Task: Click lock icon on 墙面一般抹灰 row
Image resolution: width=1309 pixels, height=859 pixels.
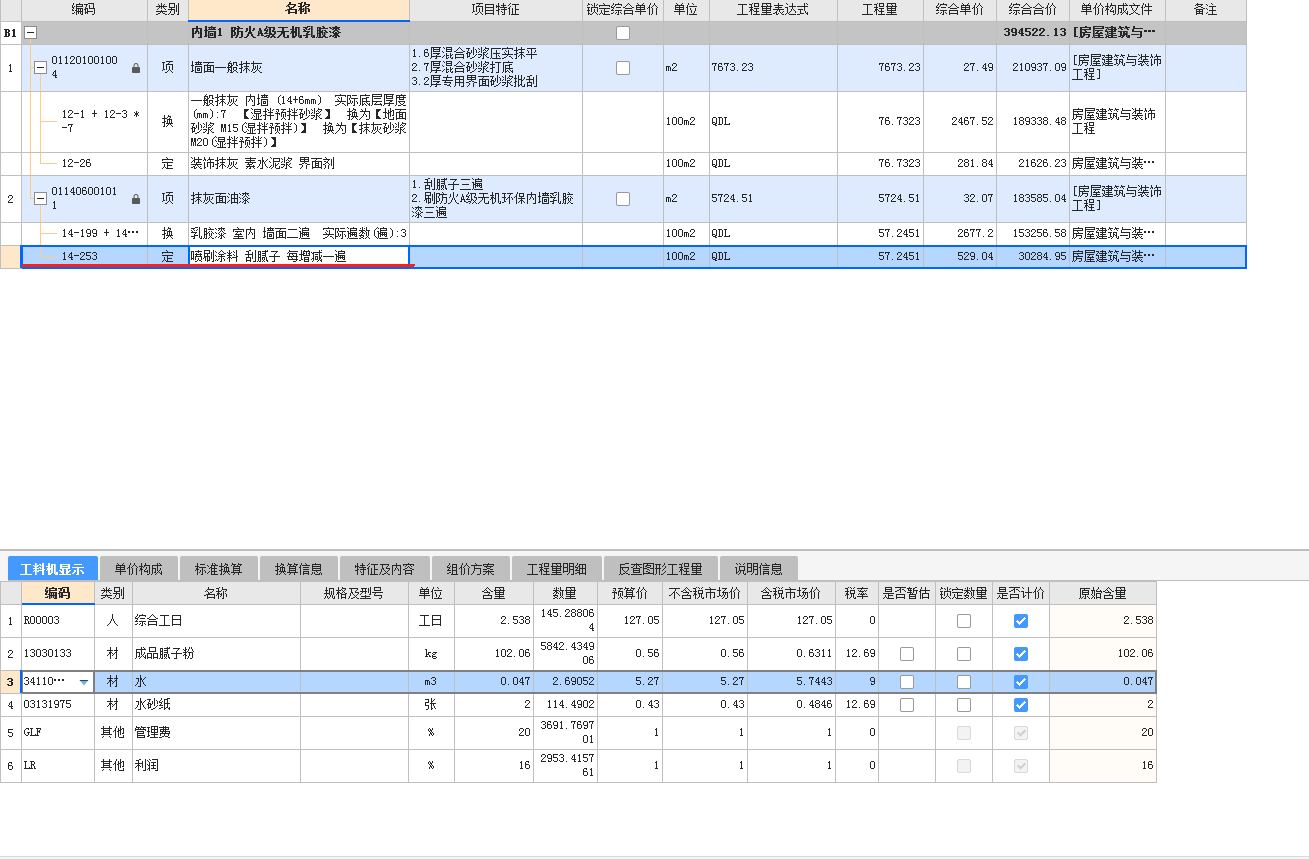Action: (x=136, y=68)
